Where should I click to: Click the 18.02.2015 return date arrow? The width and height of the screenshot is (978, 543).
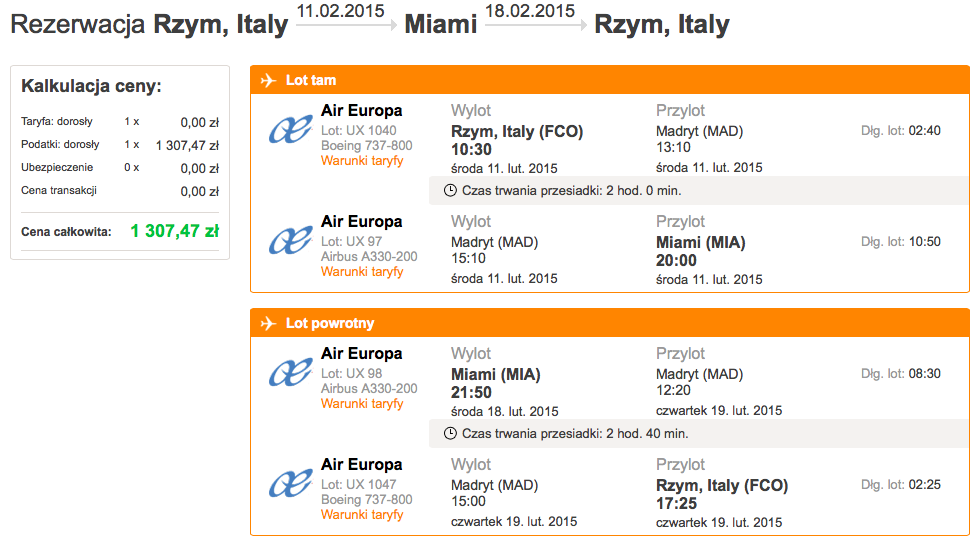(x=536, y=25)
